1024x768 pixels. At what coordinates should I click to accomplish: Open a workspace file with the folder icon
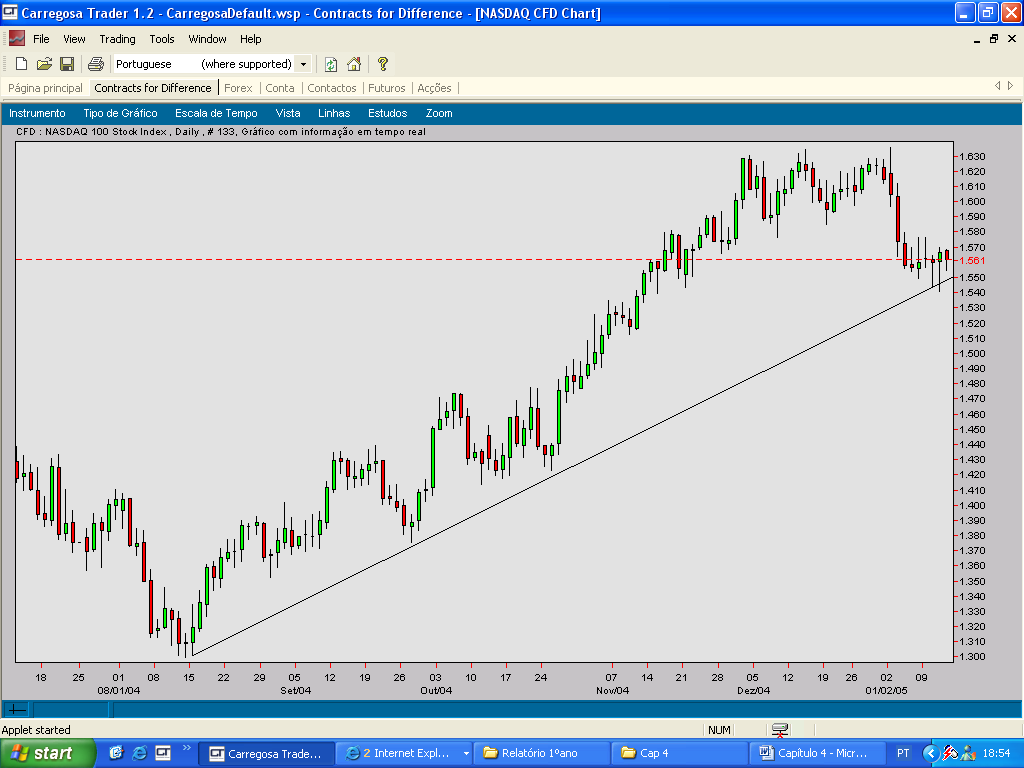coord(44,64)
